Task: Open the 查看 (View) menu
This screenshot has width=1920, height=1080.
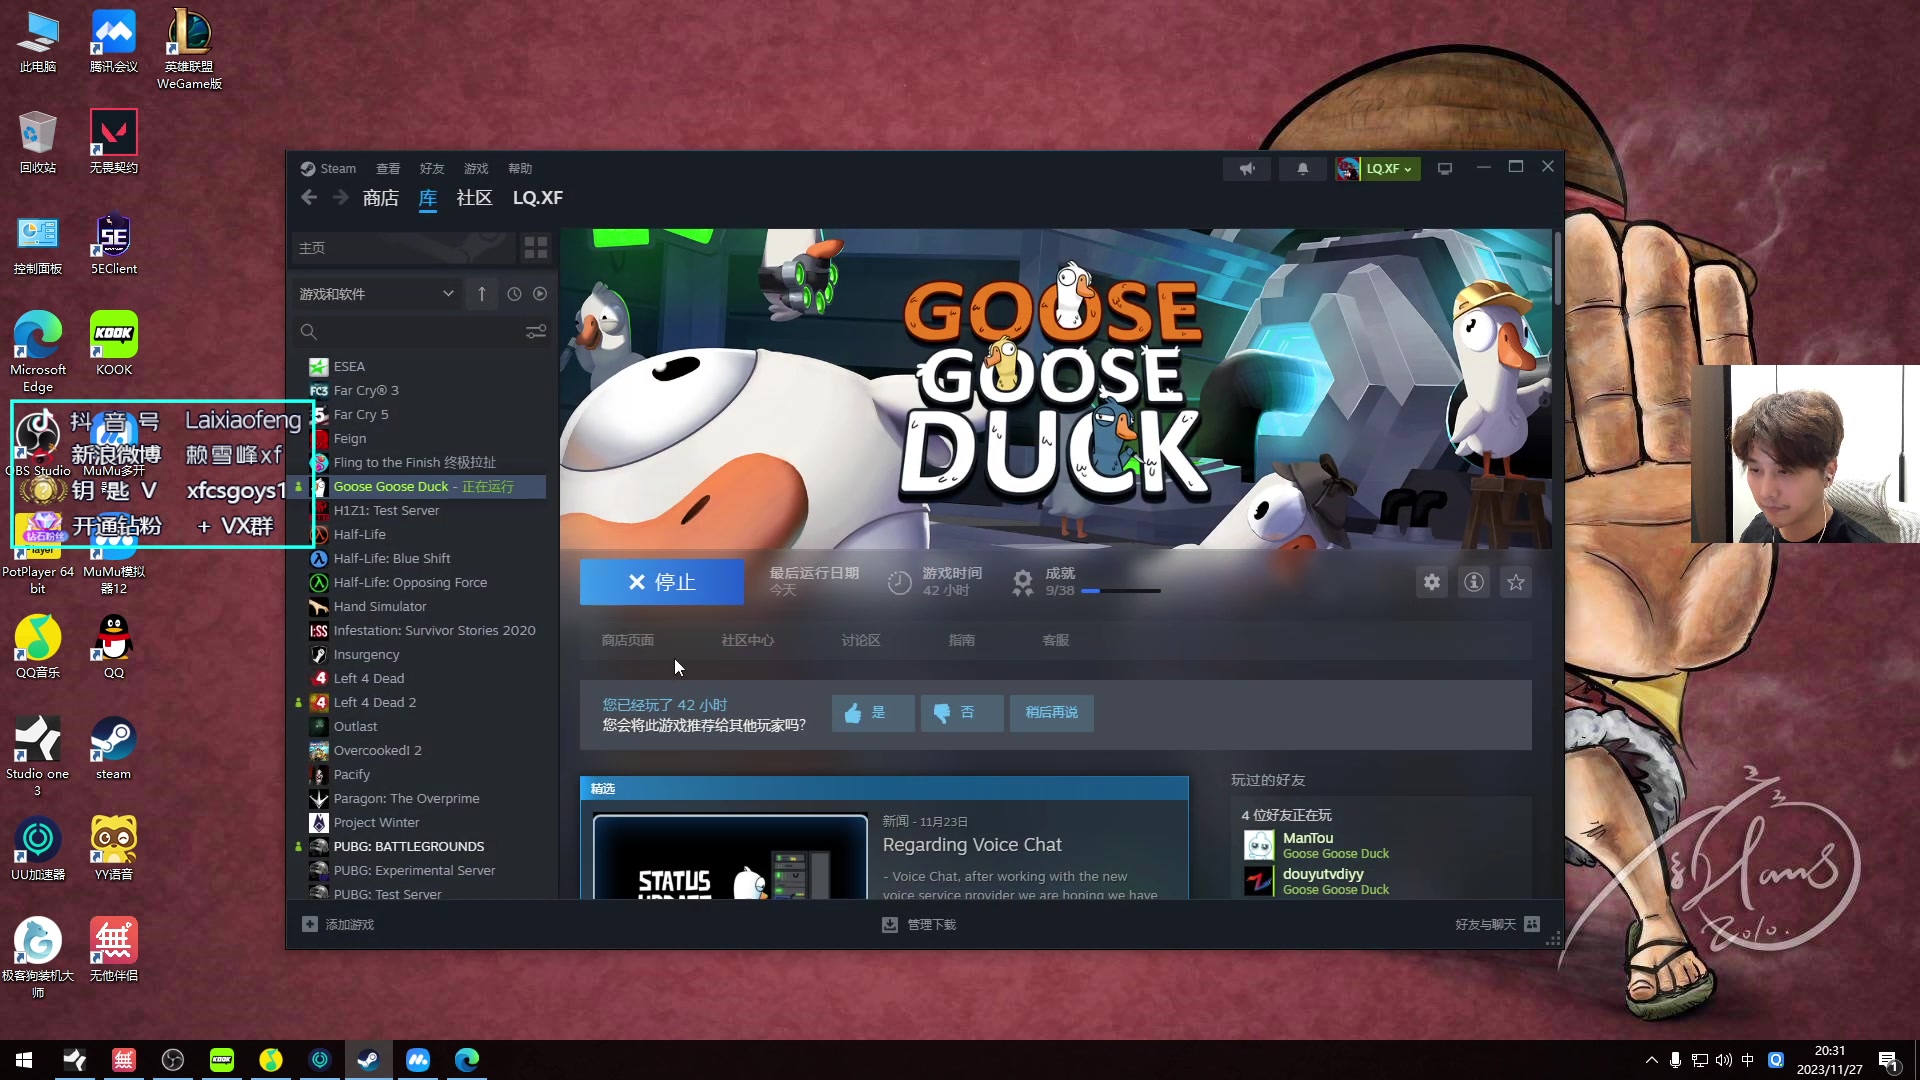Action: 388,168
